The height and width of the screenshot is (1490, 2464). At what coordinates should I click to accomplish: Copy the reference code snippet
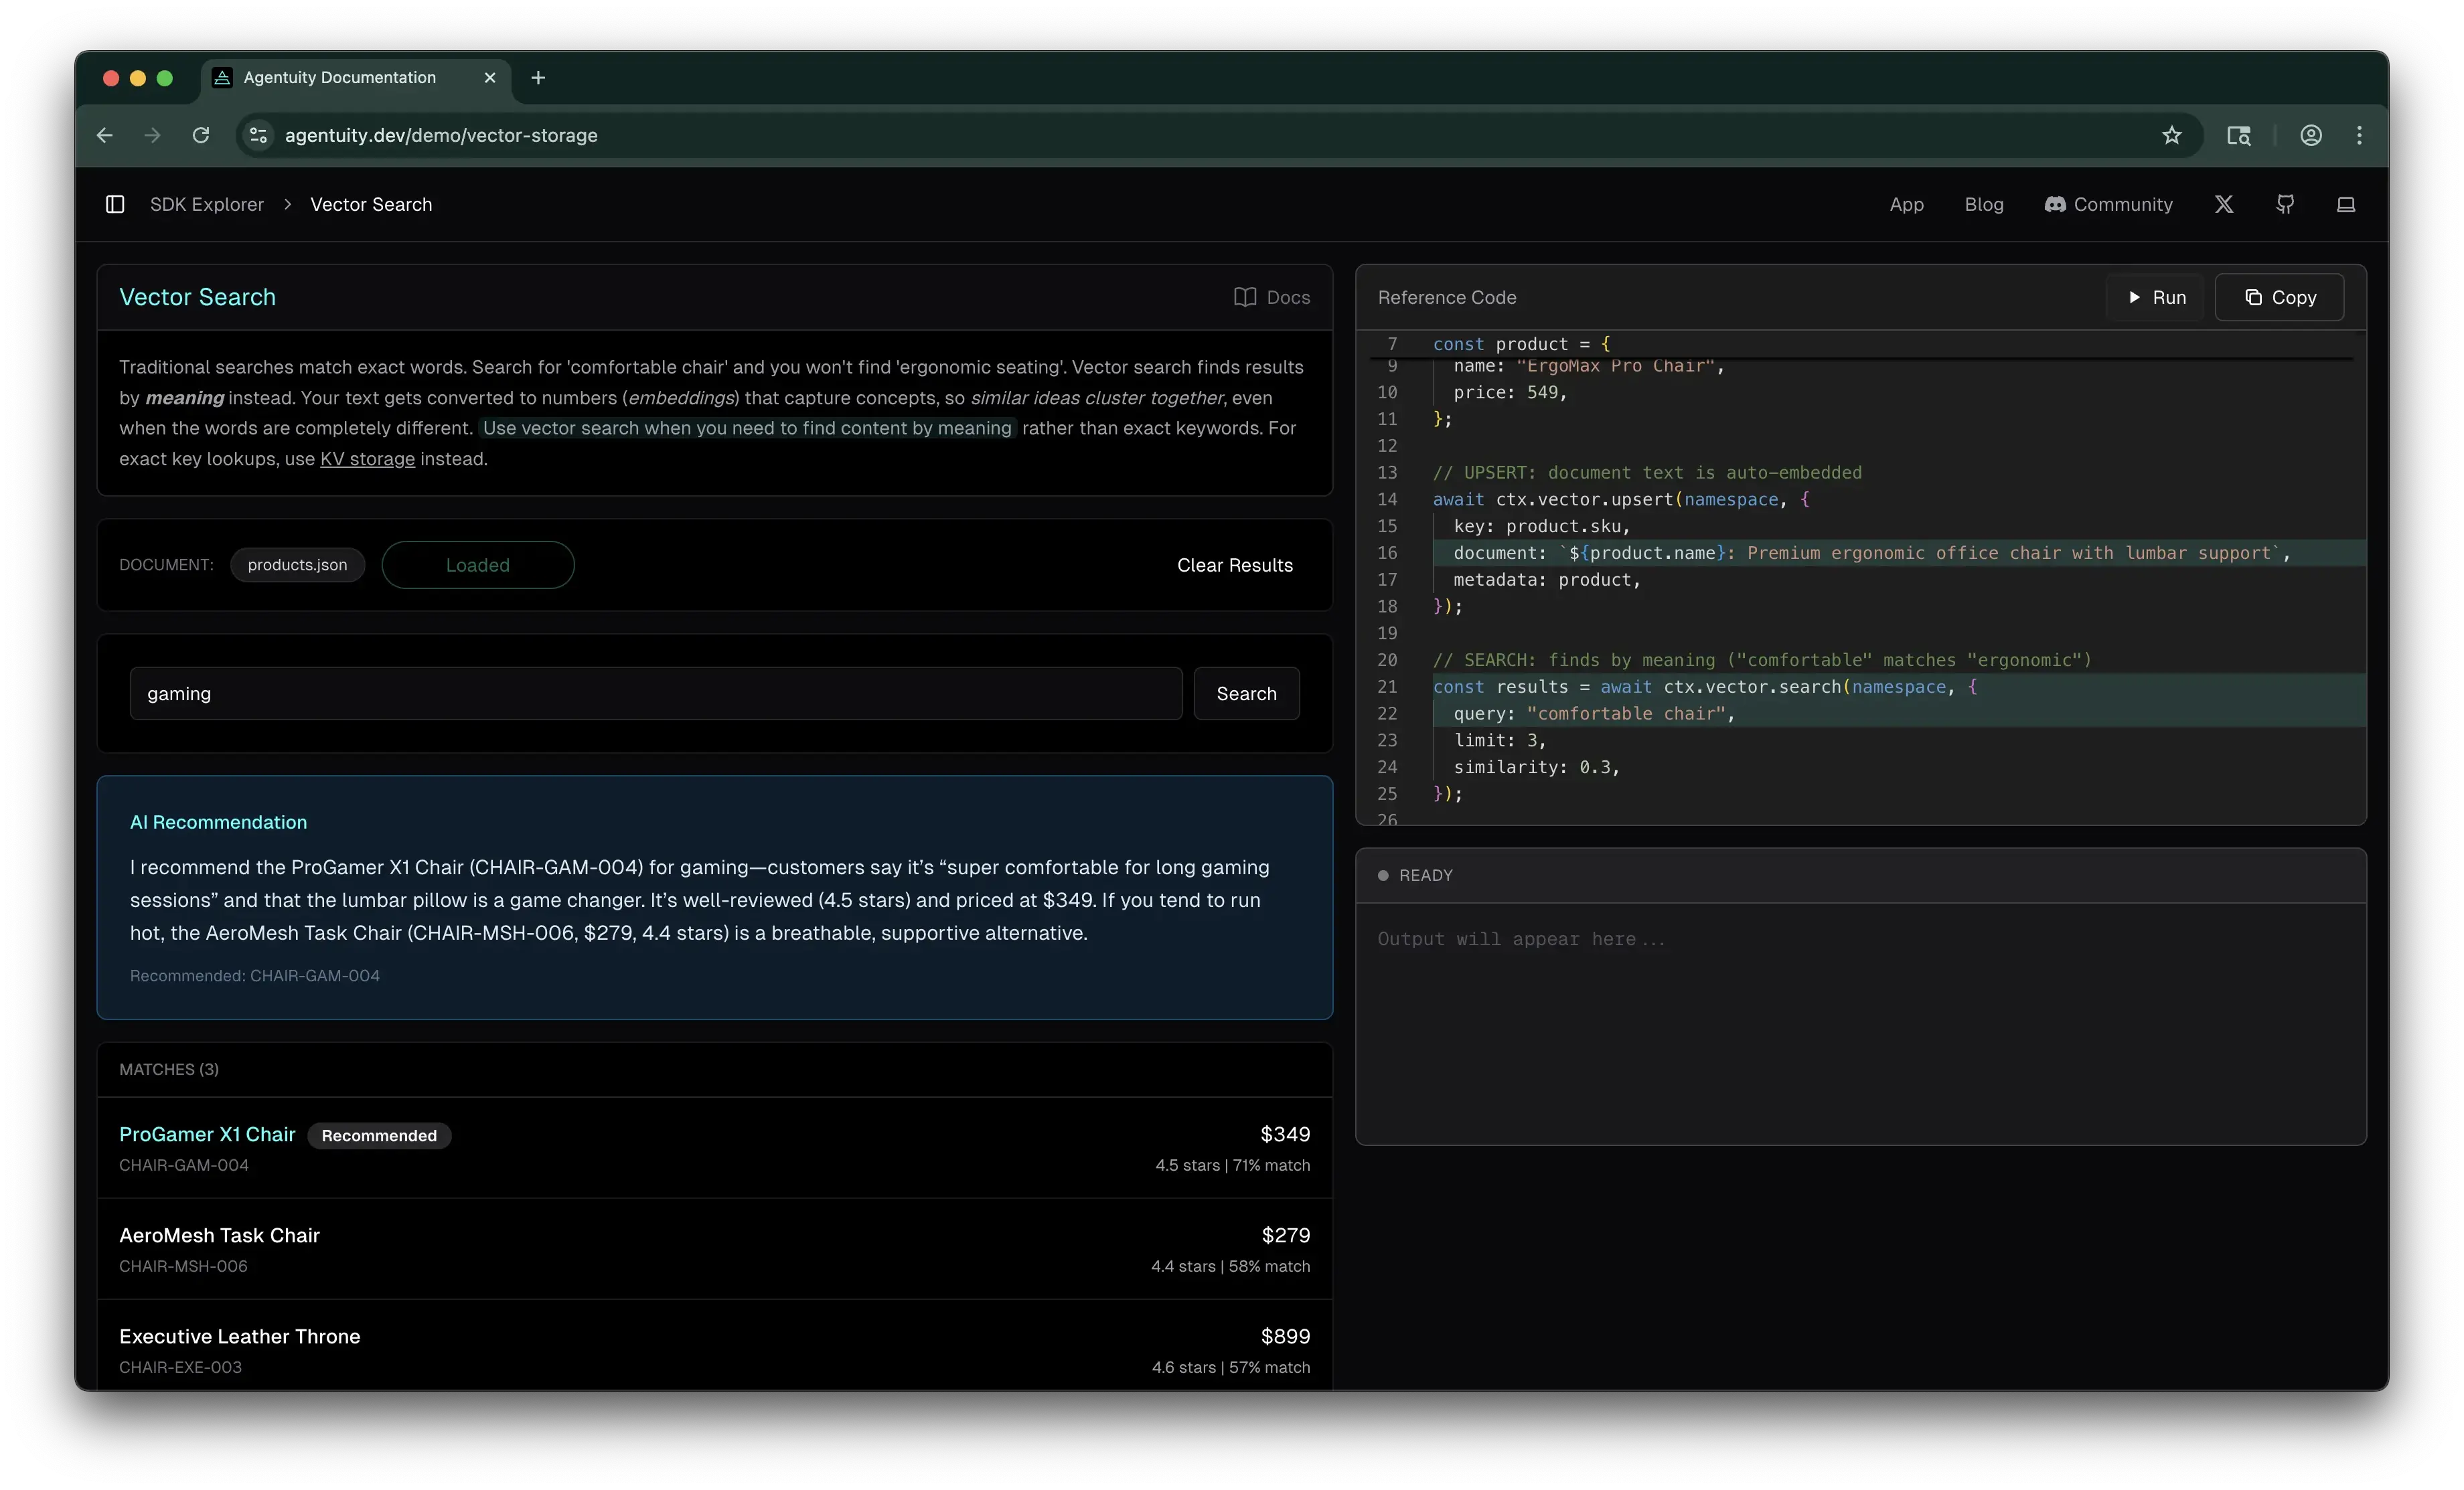click(2280, 297)
